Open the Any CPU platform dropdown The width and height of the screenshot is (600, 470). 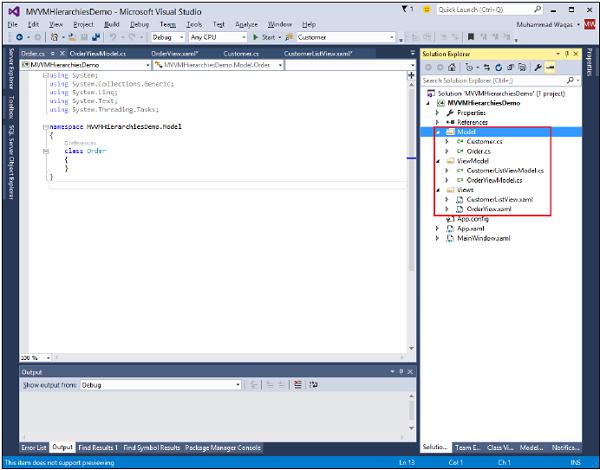pyautogui.click(x=218, y=37)
